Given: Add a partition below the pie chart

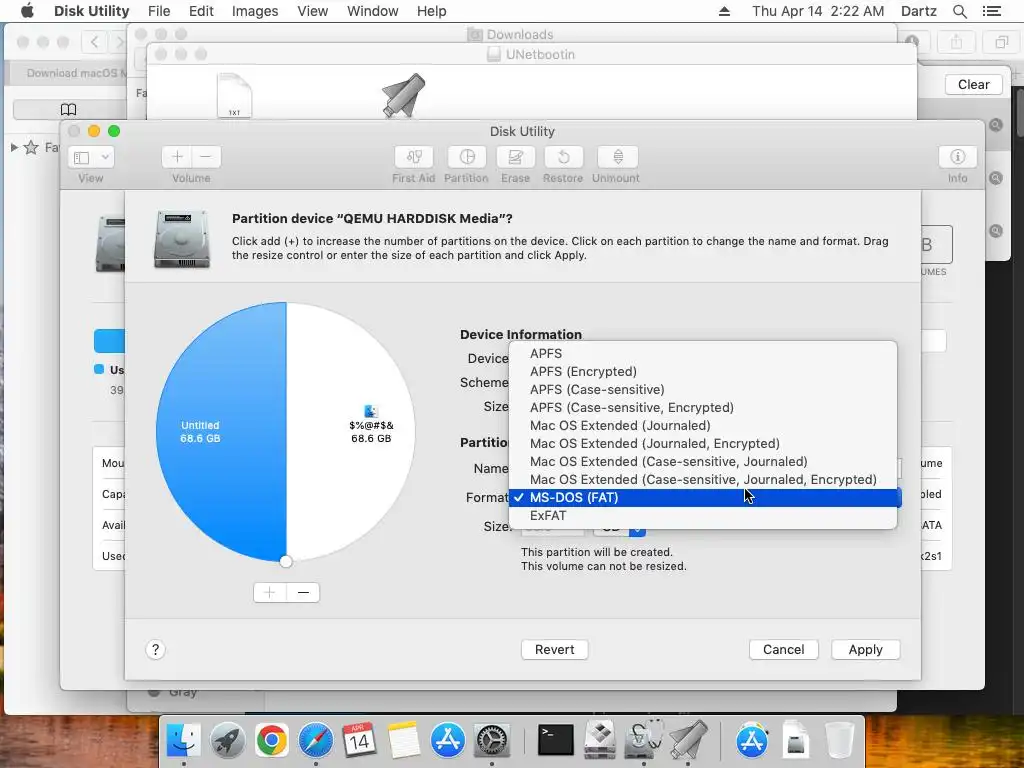Looking at the screenshot, I should click(270, 592).
